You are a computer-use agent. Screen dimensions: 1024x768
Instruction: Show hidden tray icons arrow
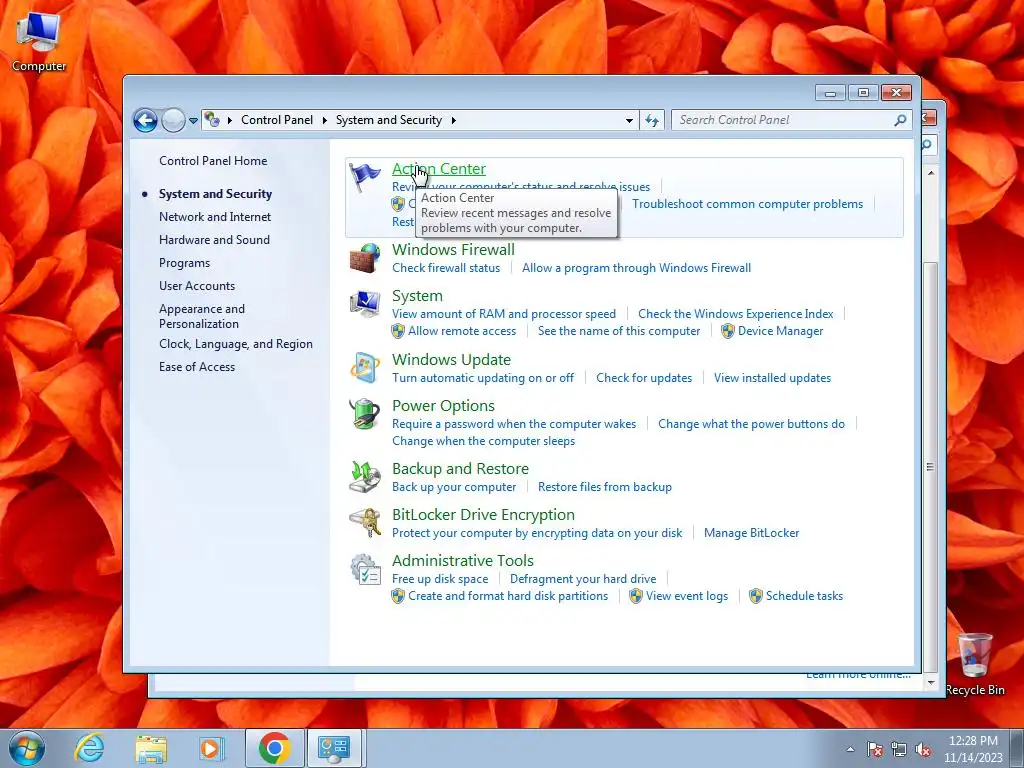click(x=850, y=749)
